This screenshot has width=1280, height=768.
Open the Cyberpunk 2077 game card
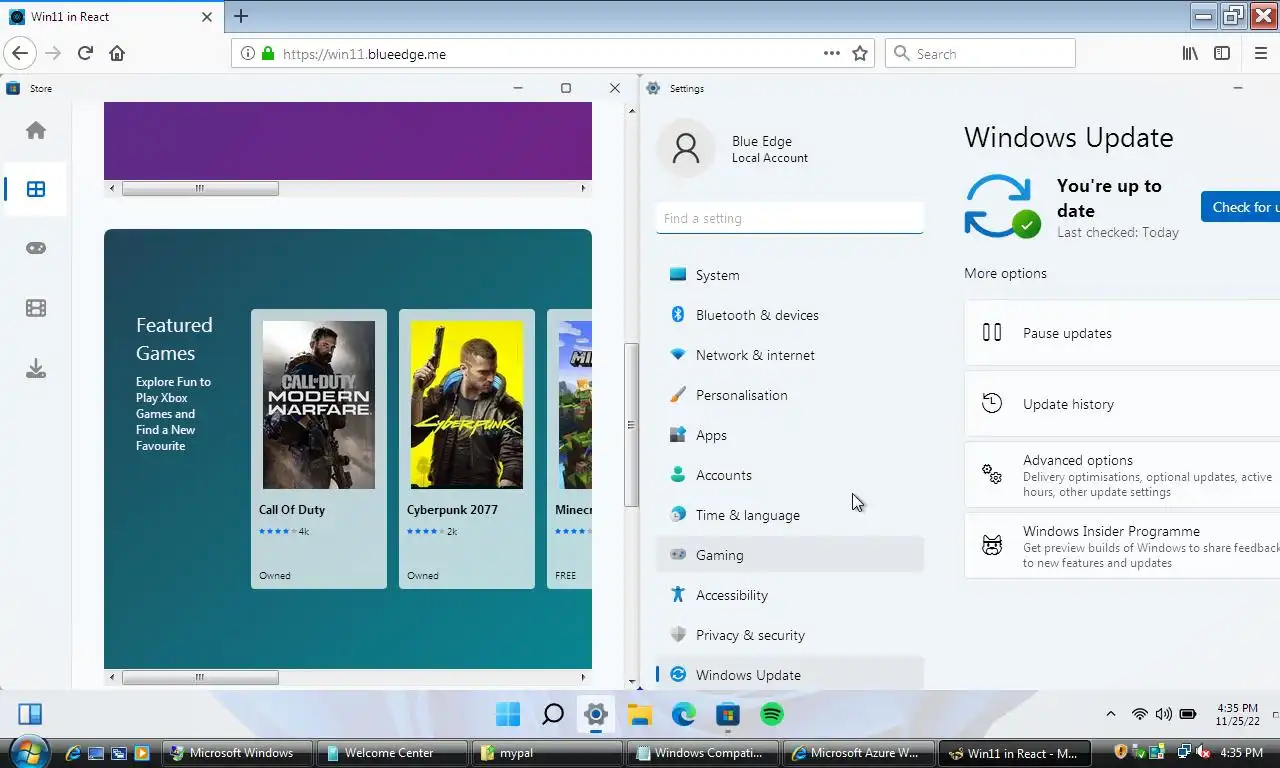point(467,449)
